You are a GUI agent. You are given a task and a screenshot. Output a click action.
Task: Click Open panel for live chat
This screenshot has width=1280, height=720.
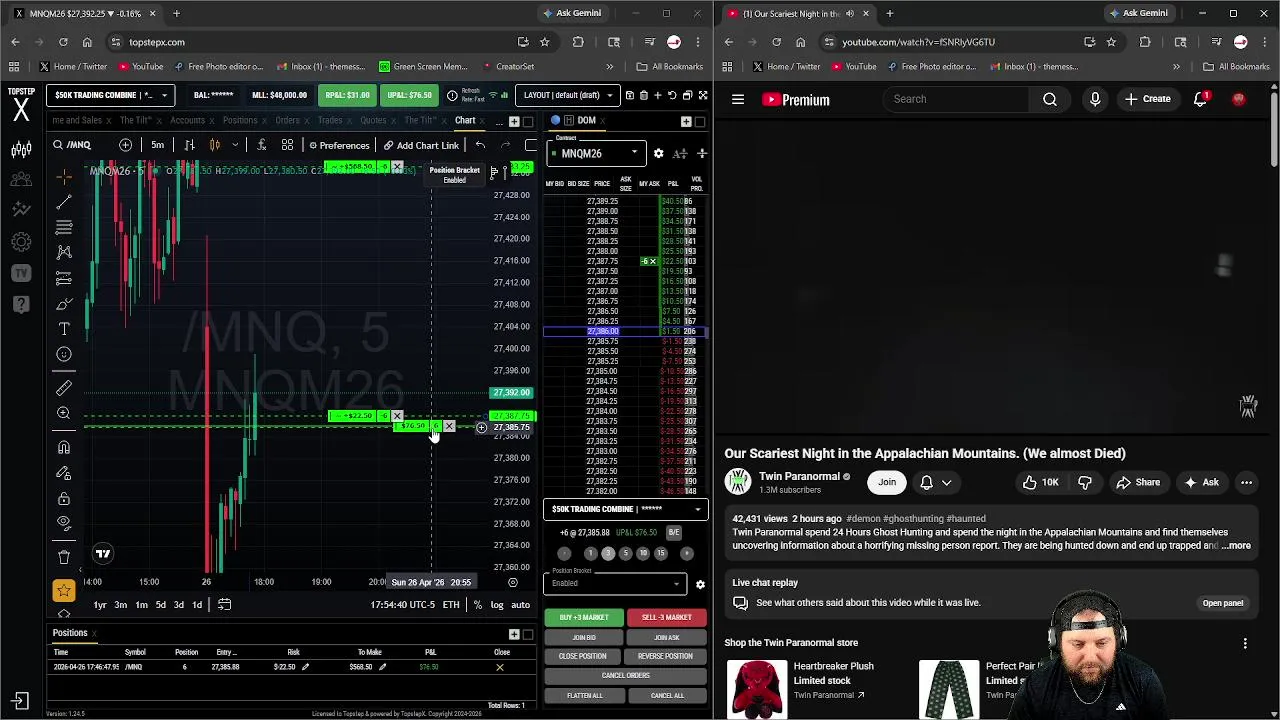[1223, 603]
